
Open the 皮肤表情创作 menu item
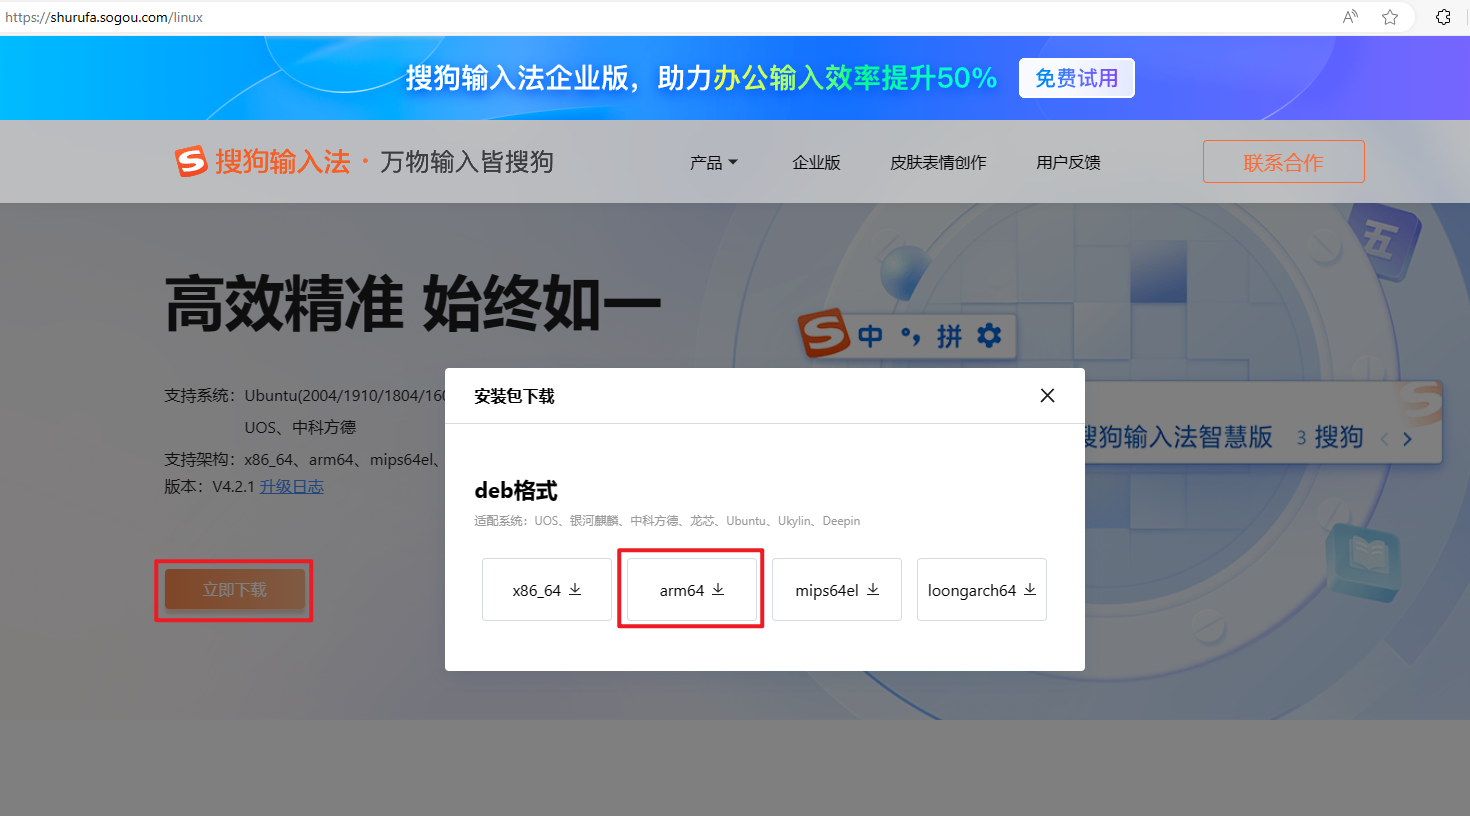click(x=939, y=162)
